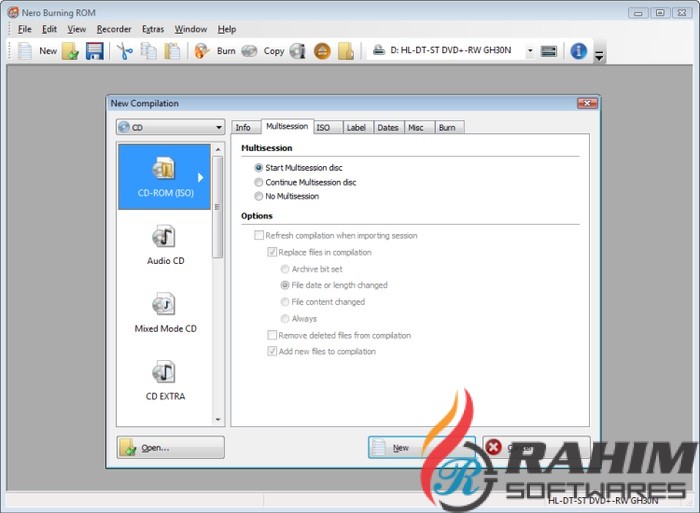Click the compilation list scroll down arrow
This screenshot has width=700, height=513.
pos(218,420)
